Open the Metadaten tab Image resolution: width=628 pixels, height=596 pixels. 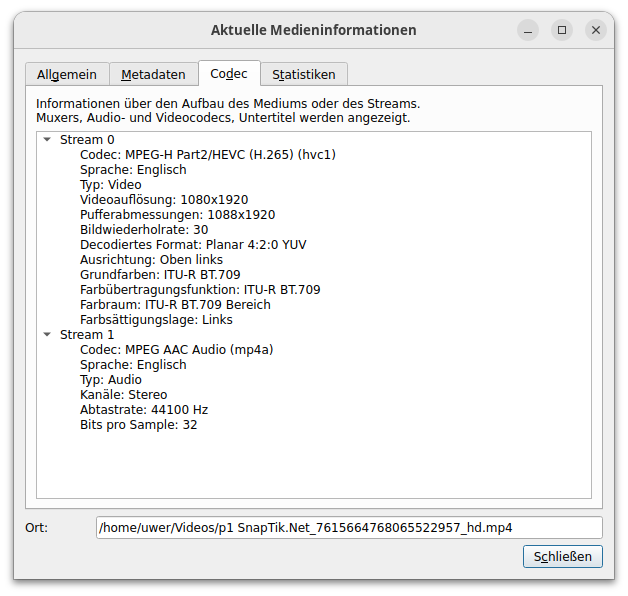click(153, 74)
